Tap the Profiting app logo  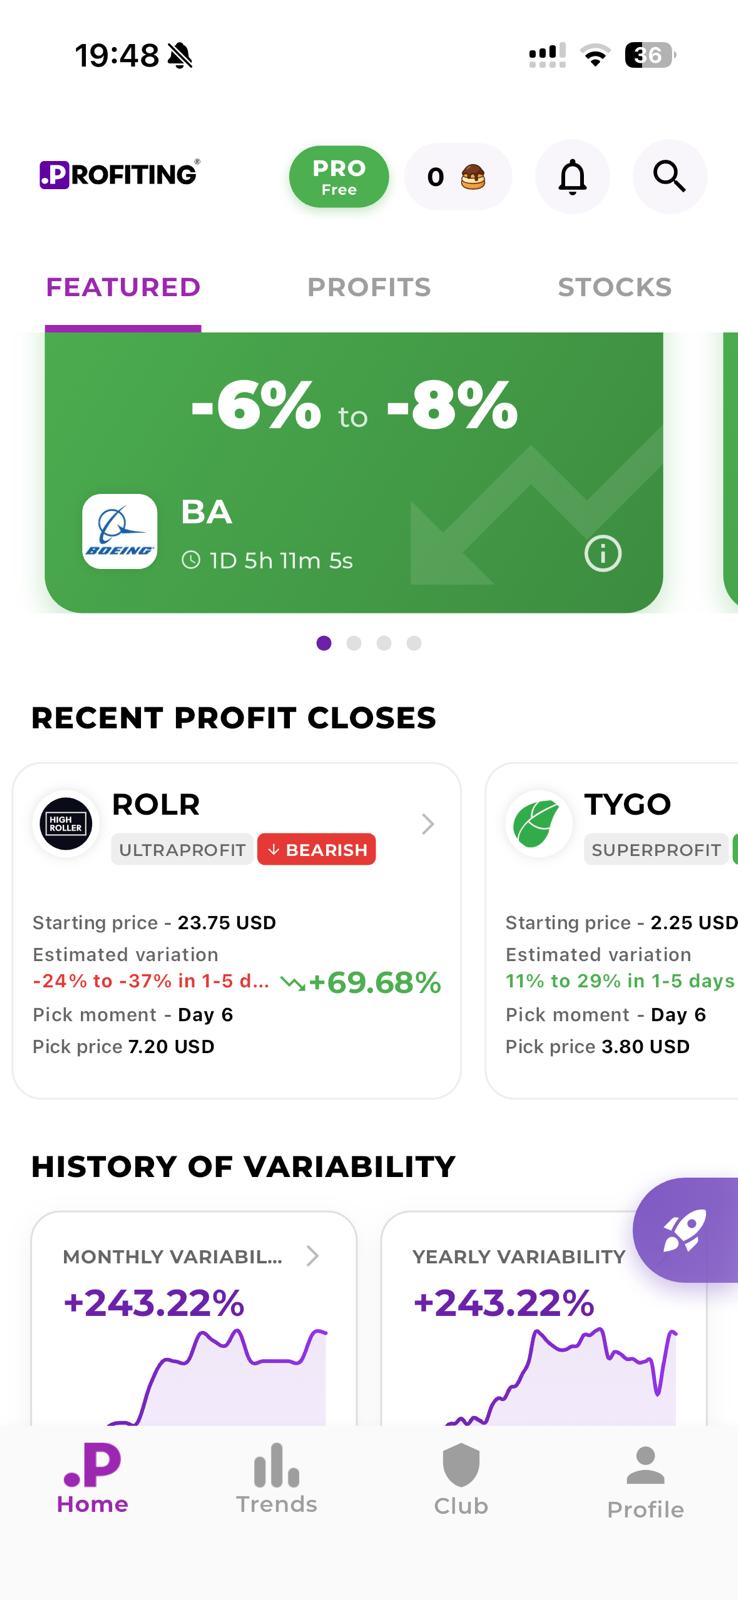click(x=117, y=174)
